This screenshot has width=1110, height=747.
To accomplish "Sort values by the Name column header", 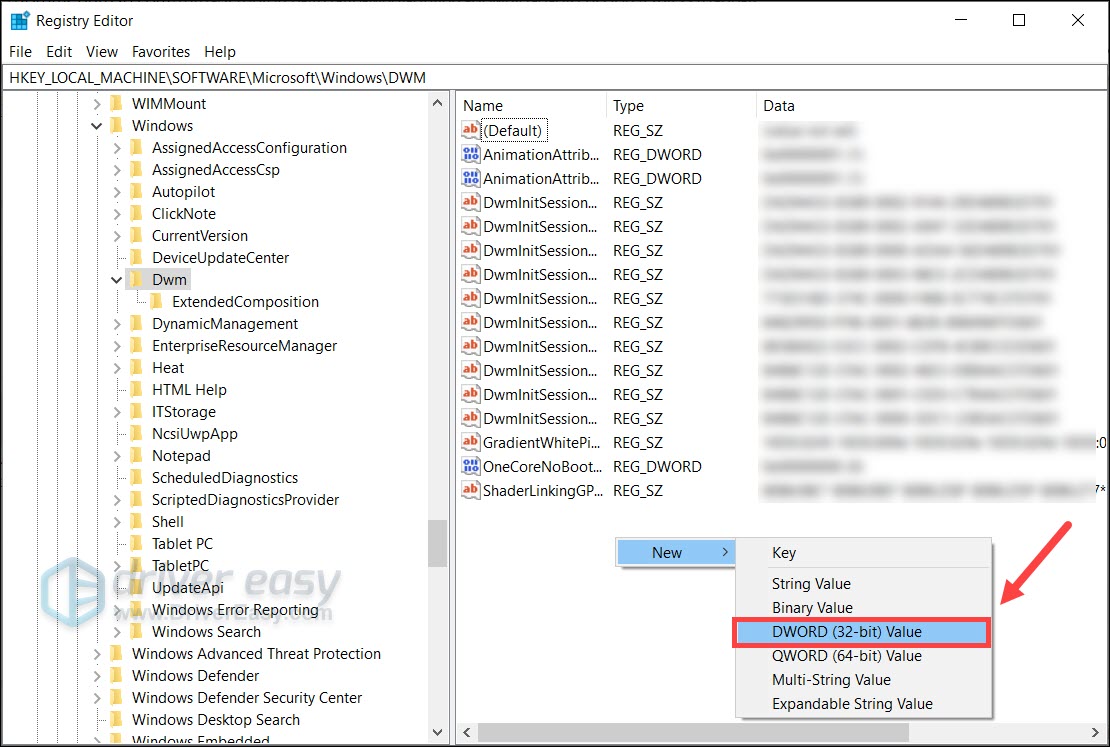I will tap(531, 106).
